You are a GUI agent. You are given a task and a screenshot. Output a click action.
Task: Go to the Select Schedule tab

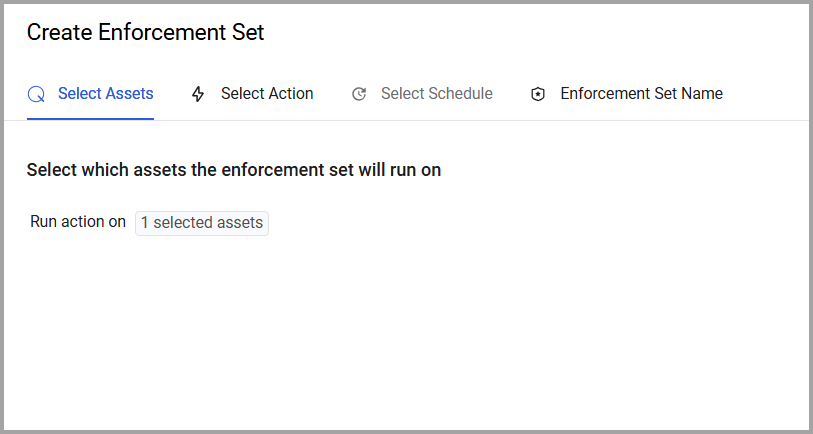click(x=422, y=94)
